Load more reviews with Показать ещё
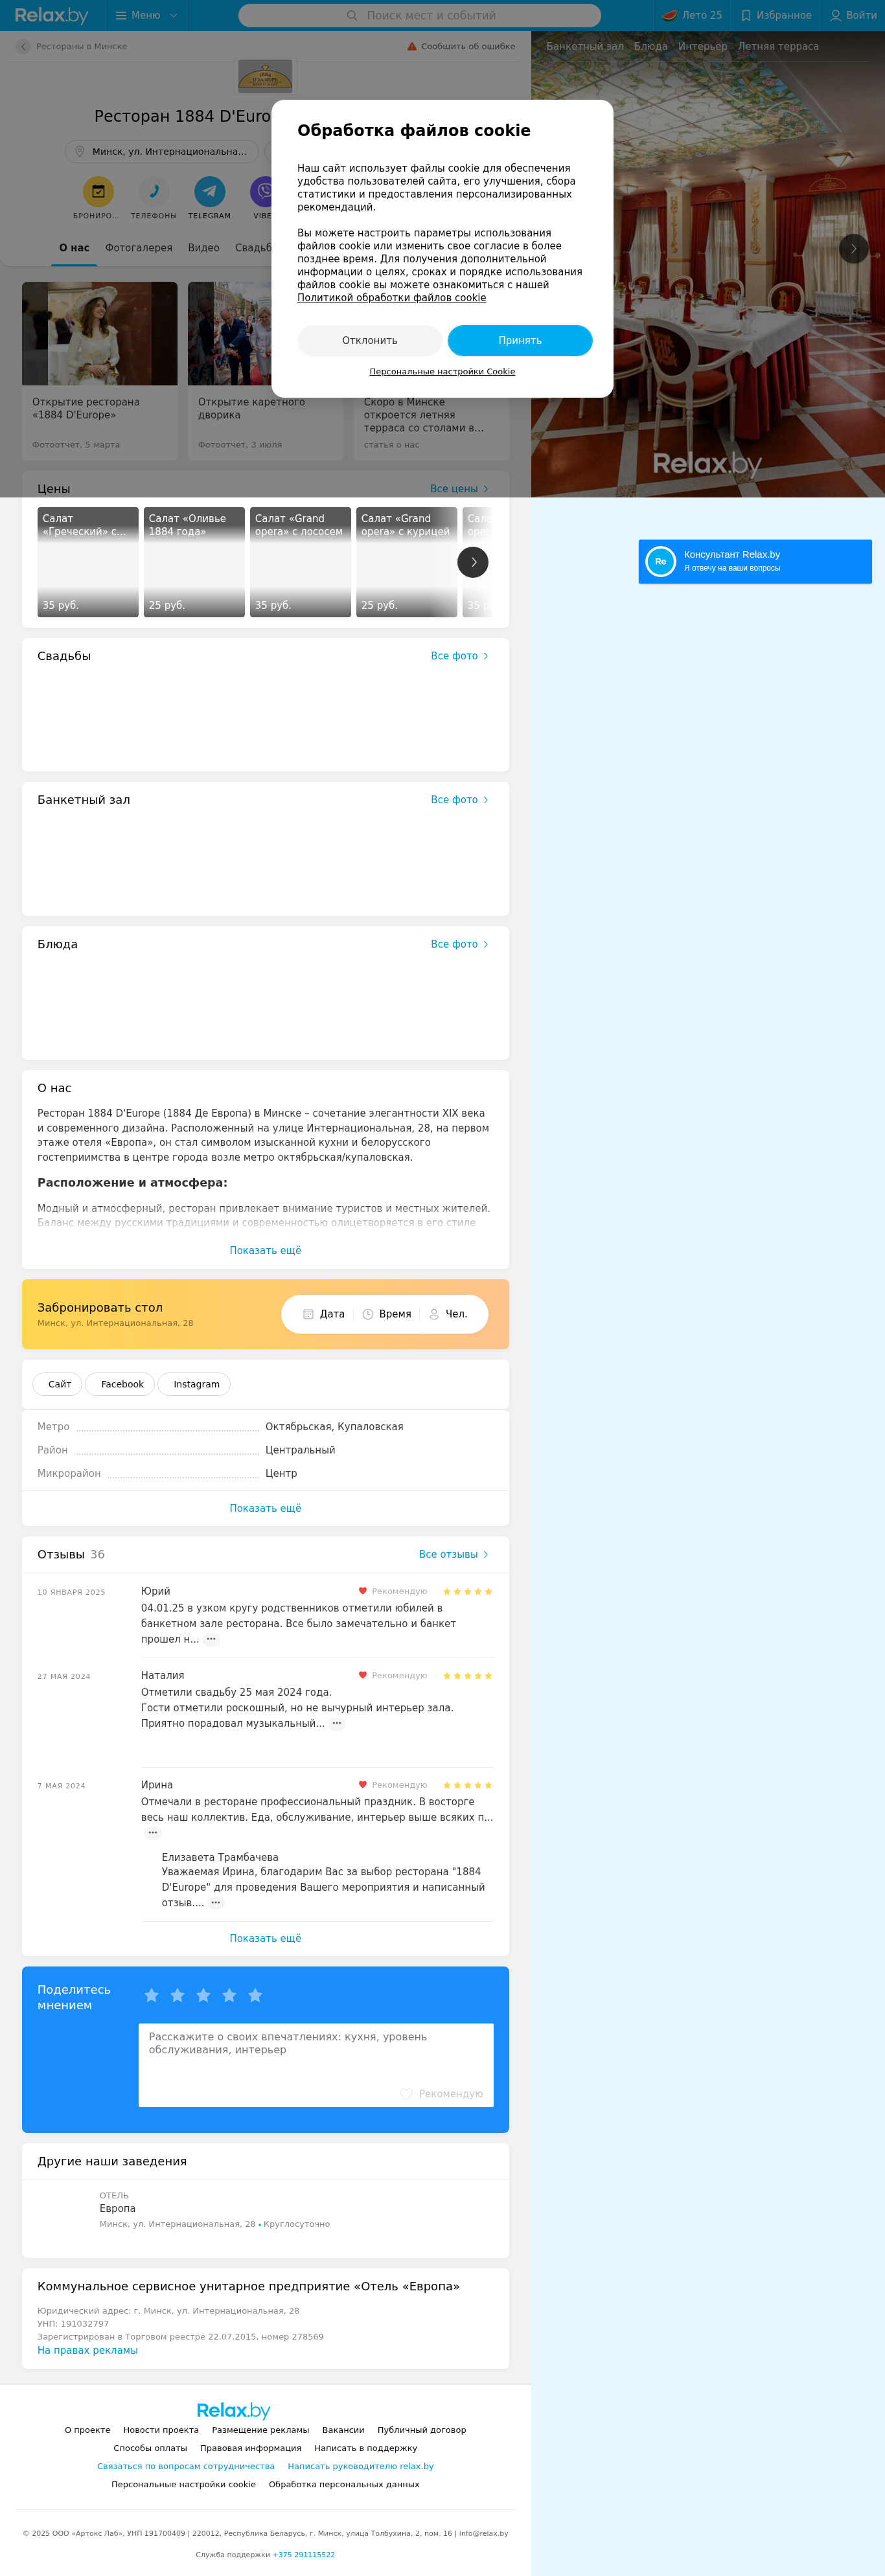 coord(266,1938)
